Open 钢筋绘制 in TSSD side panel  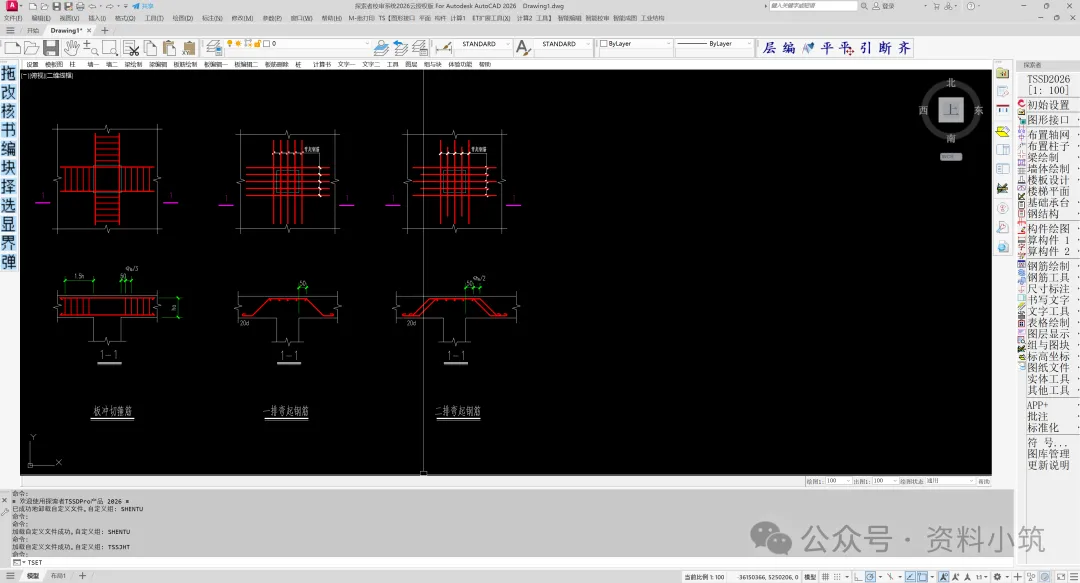pos(1048,266)
